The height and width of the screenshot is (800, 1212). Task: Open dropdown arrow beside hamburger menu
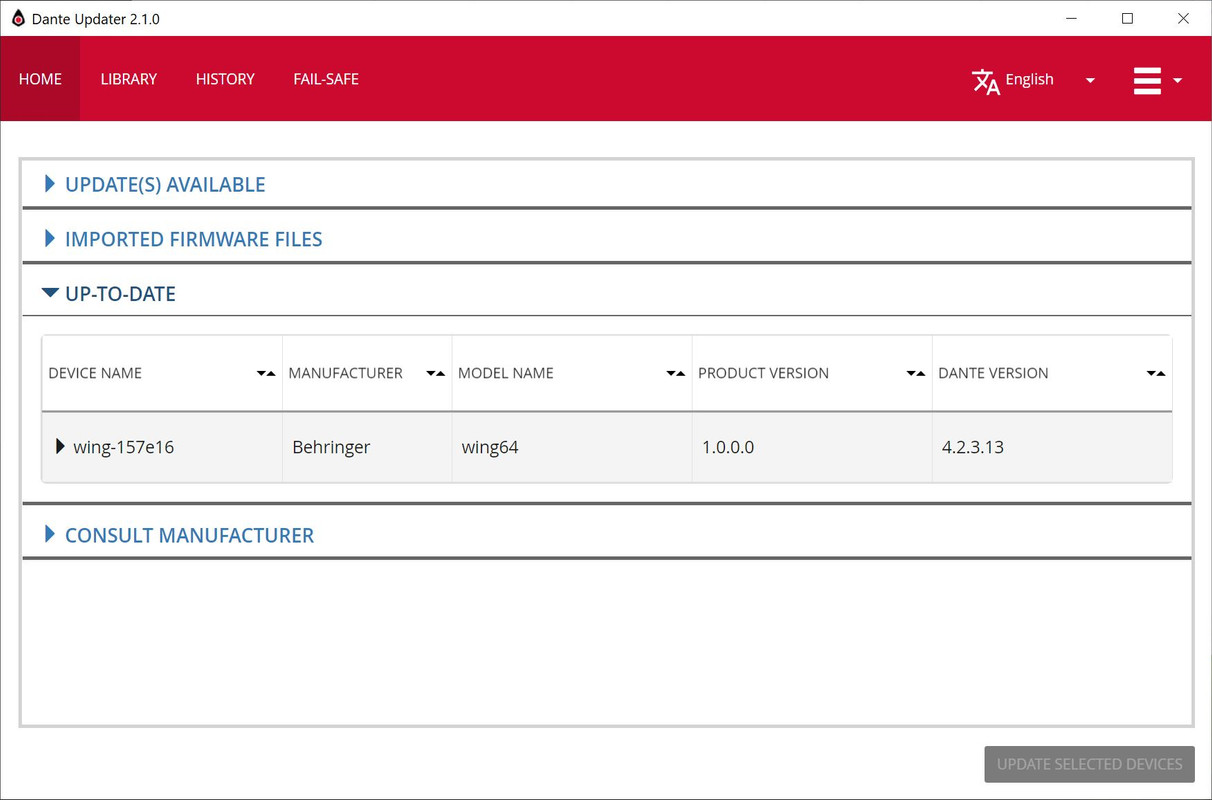(x=1177, y=80)
